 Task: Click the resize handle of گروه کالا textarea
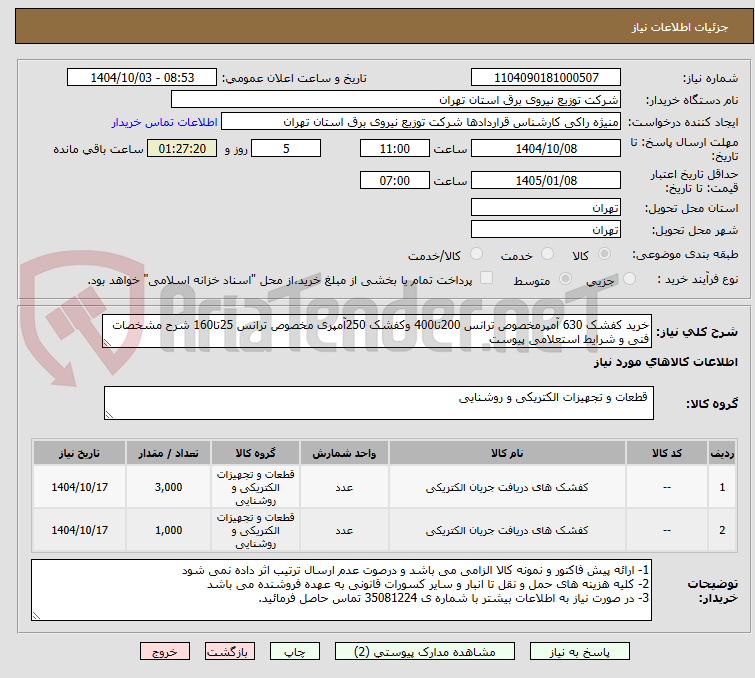[x=109, y=415]
